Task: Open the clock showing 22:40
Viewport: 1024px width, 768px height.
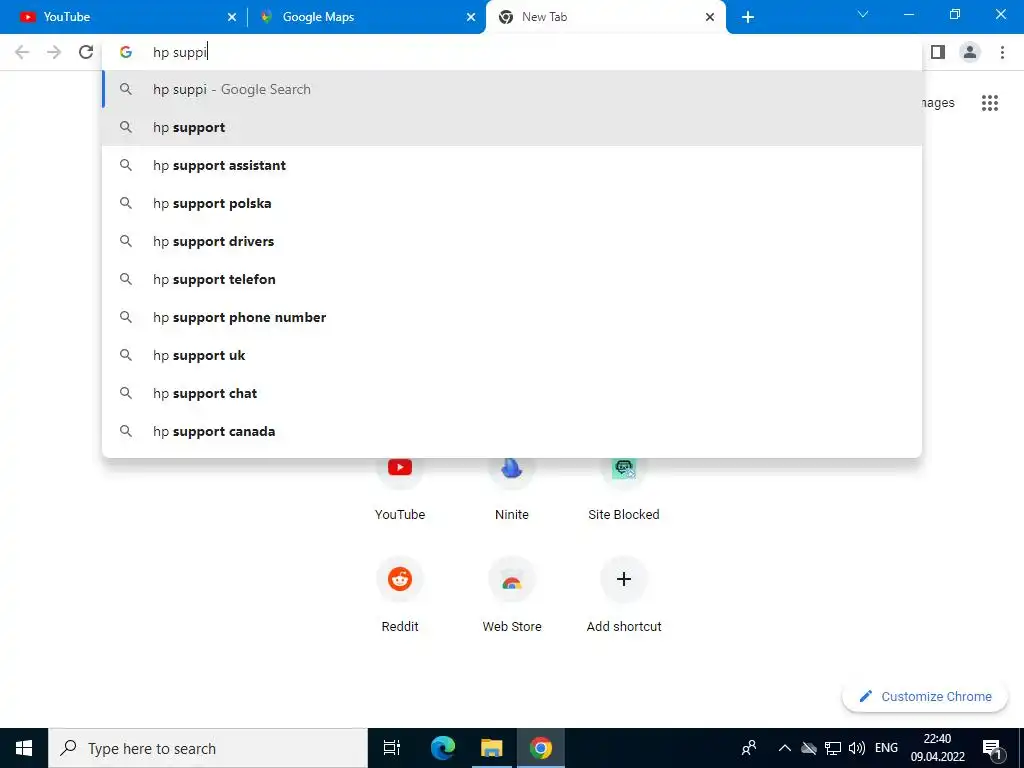Action: (x=938, y=748)
